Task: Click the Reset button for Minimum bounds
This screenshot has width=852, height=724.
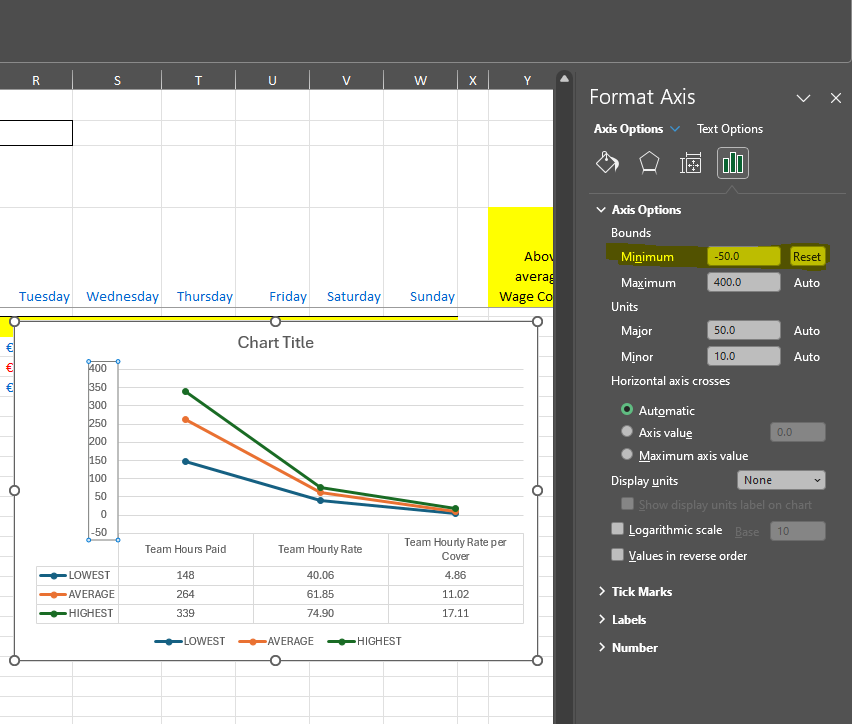Action: coord(806,257)
